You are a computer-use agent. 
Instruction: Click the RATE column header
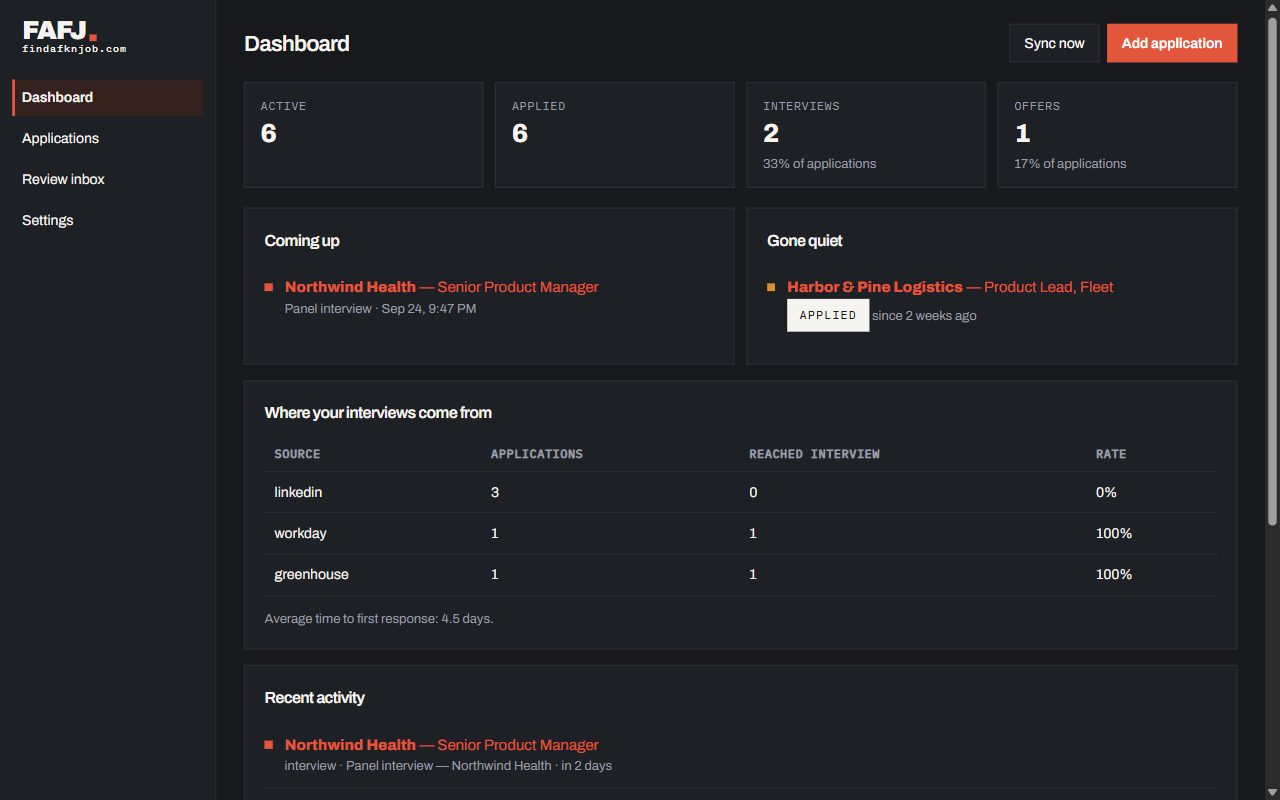tap(1111, 454)
